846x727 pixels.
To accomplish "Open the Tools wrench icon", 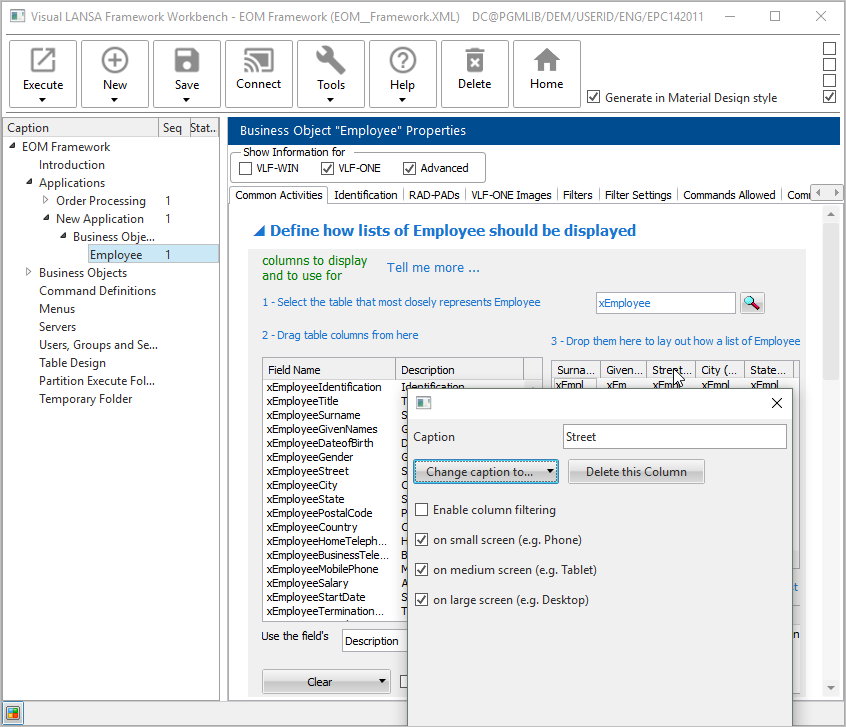I will pyautogui.click(x=331, y=62).
